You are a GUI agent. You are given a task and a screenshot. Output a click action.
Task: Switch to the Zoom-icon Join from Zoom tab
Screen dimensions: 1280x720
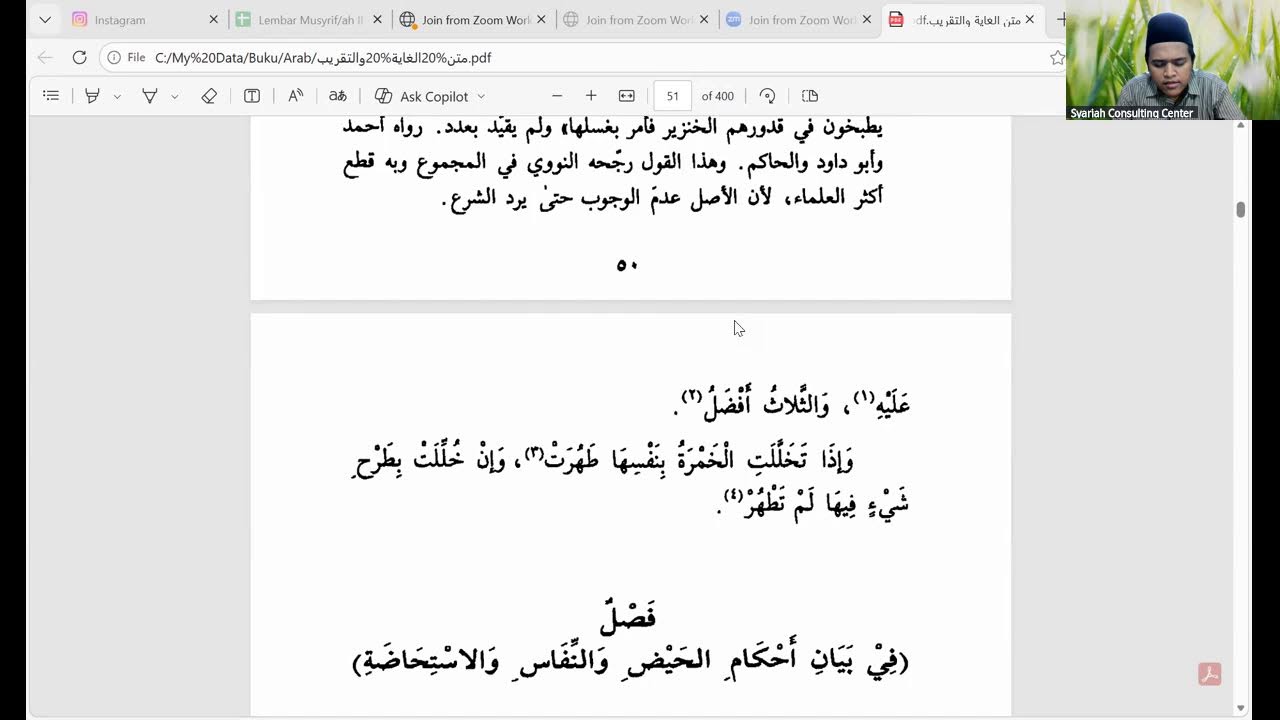pyautogui.click(x=798, y=20)
